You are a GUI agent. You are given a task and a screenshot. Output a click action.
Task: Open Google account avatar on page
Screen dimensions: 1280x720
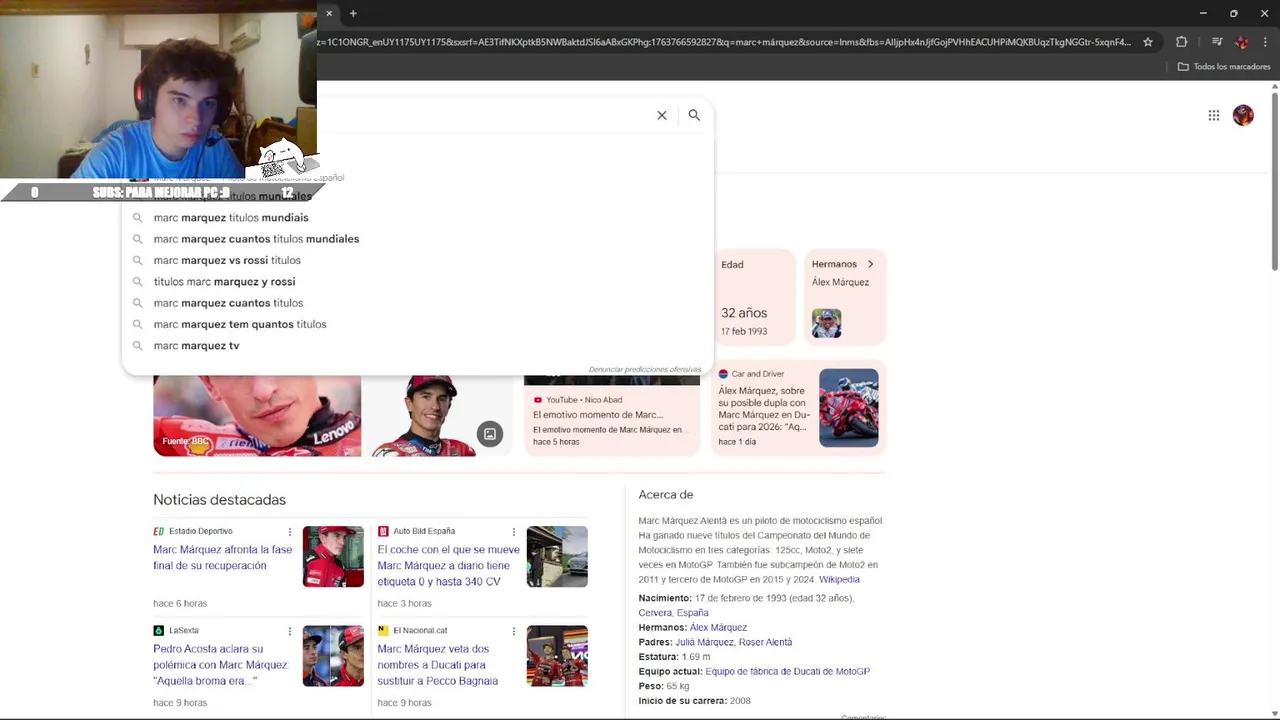point(1243,116)
